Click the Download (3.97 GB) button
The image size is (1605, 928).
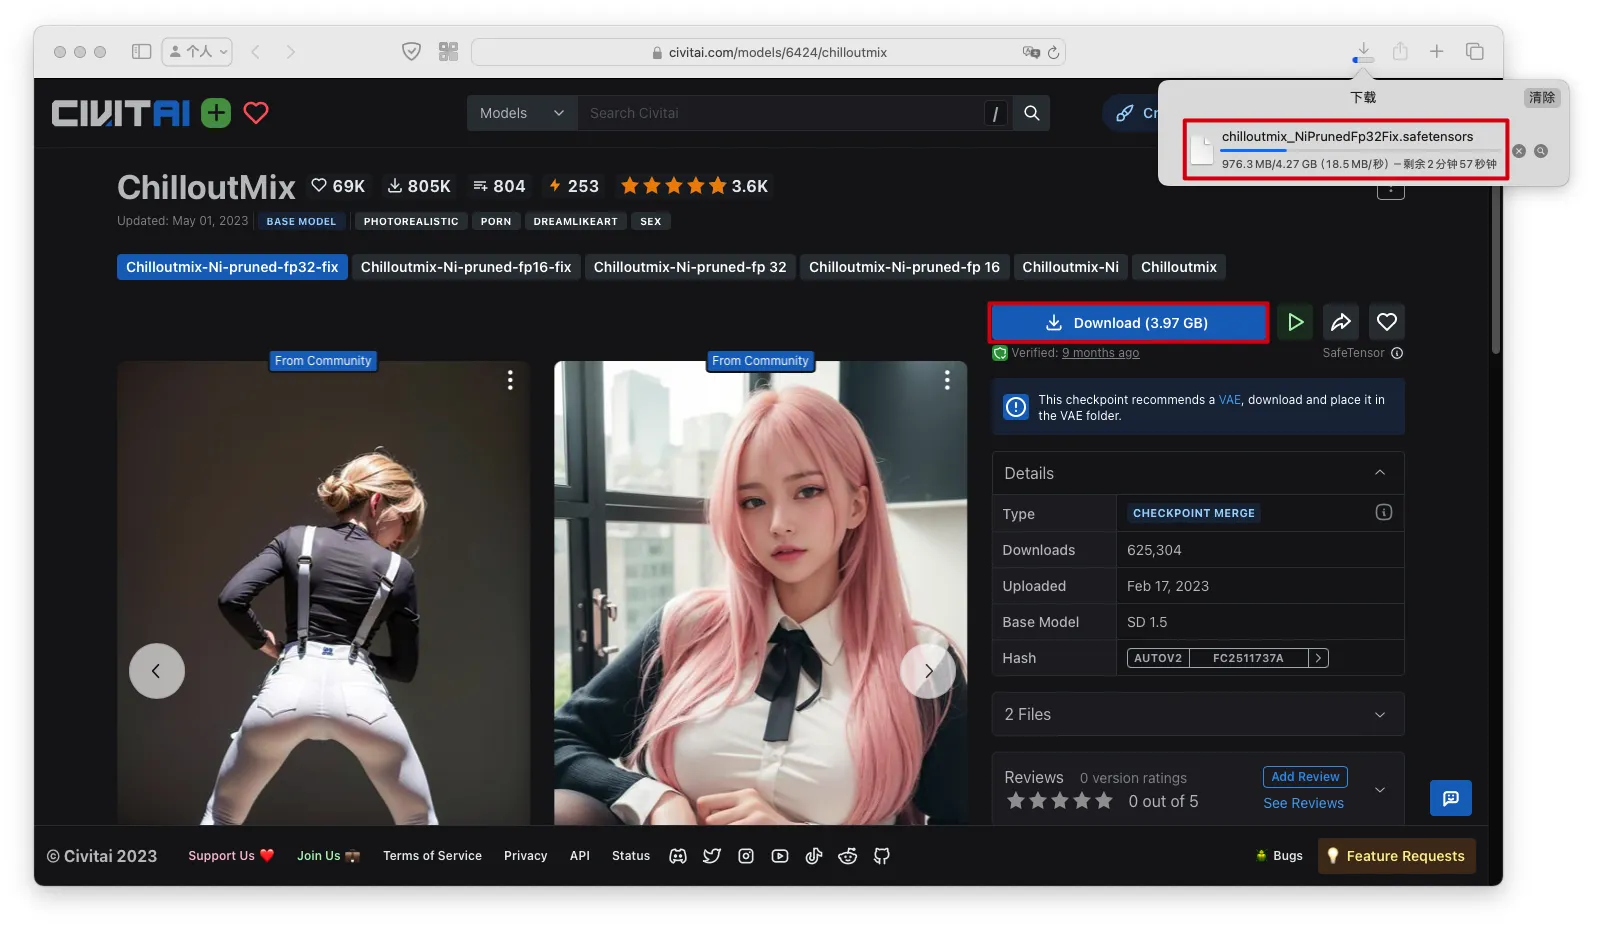pyautogui.click(x=1129, y=323)
